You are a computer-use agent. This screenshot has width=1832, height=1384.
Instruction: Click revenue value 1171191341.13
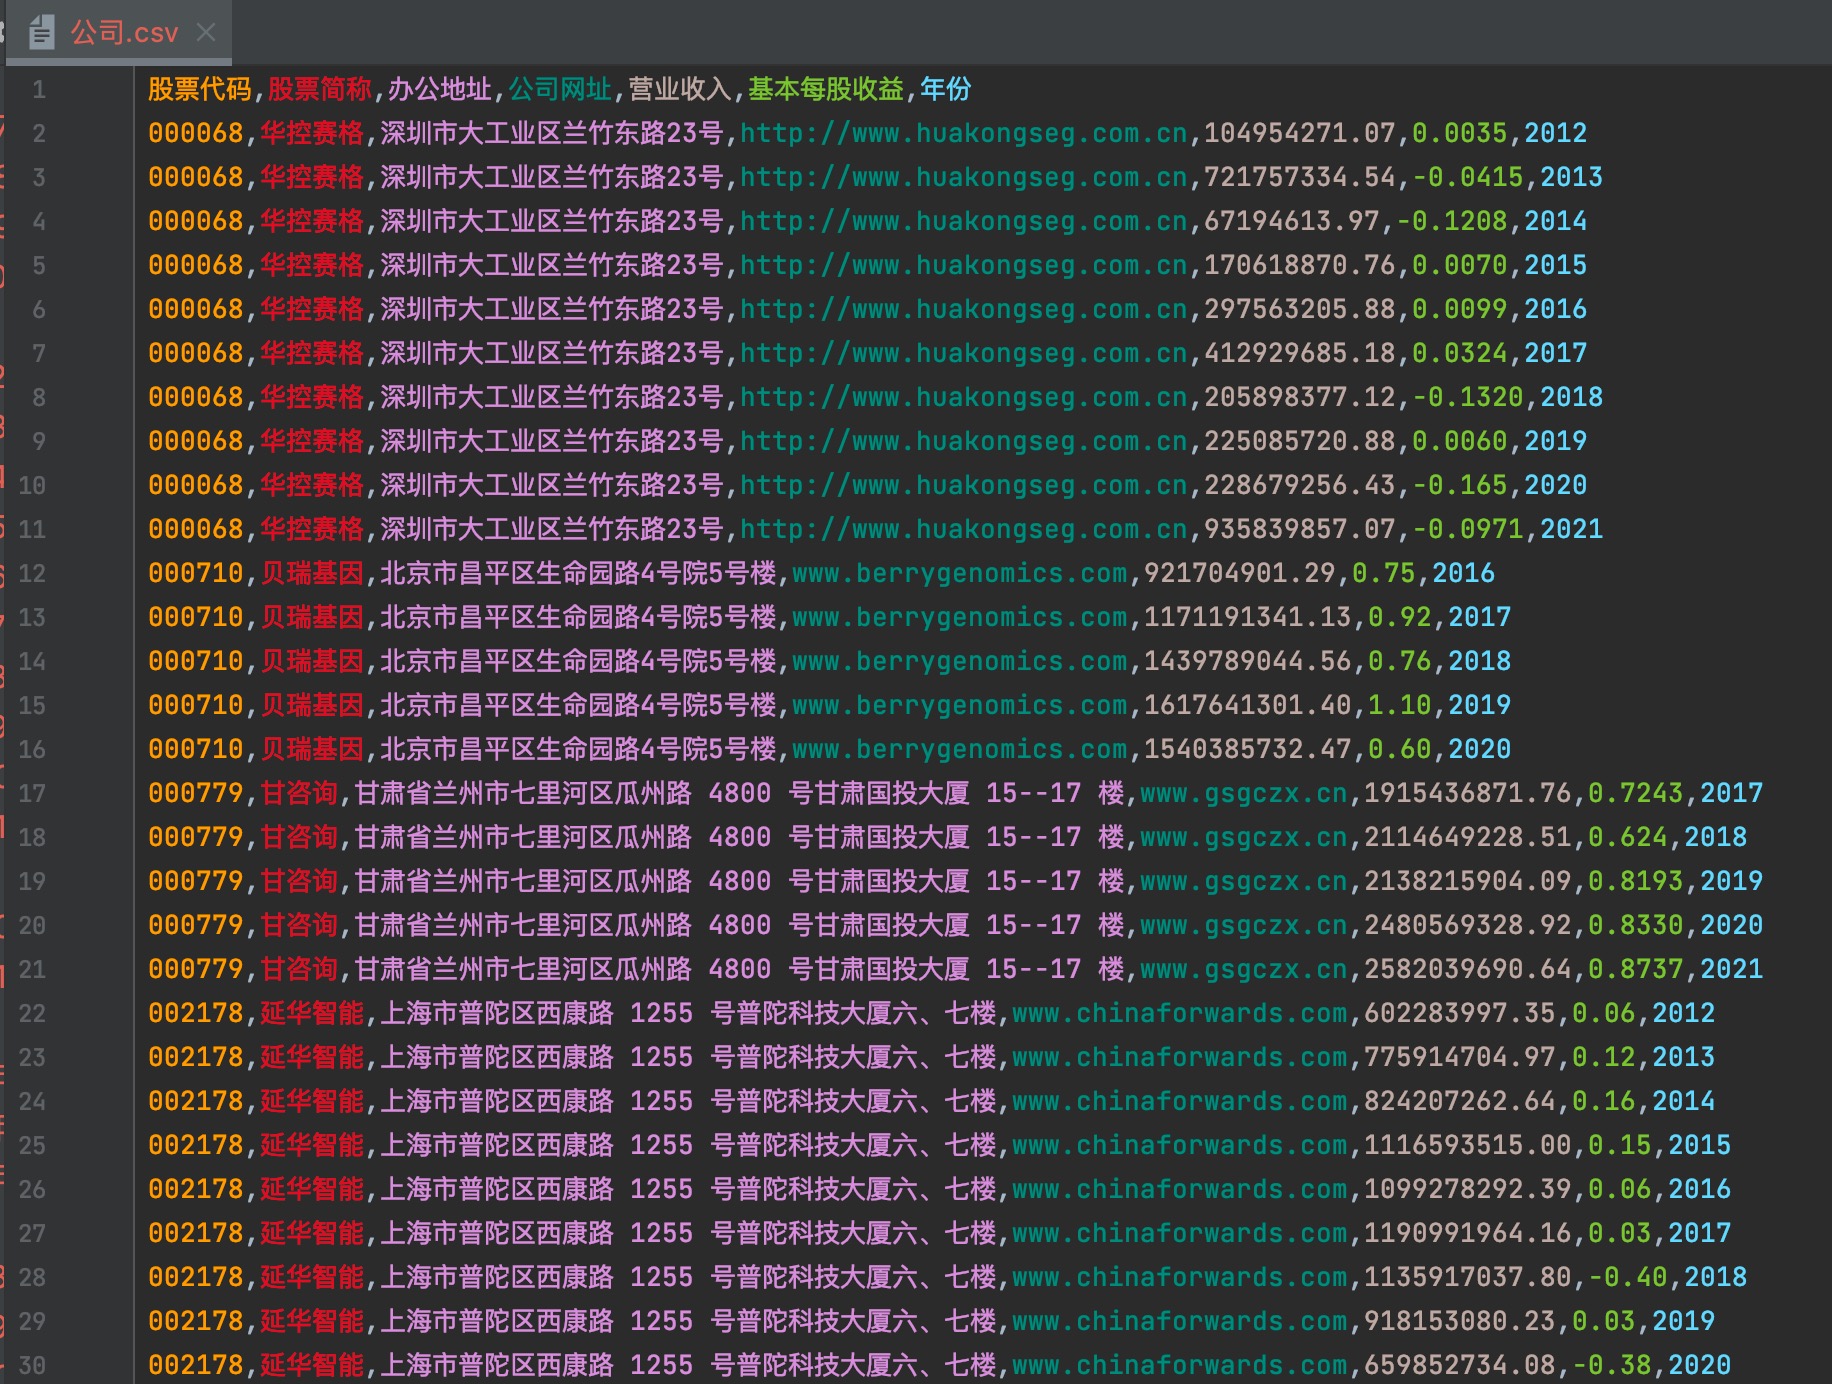(1248, 617)
